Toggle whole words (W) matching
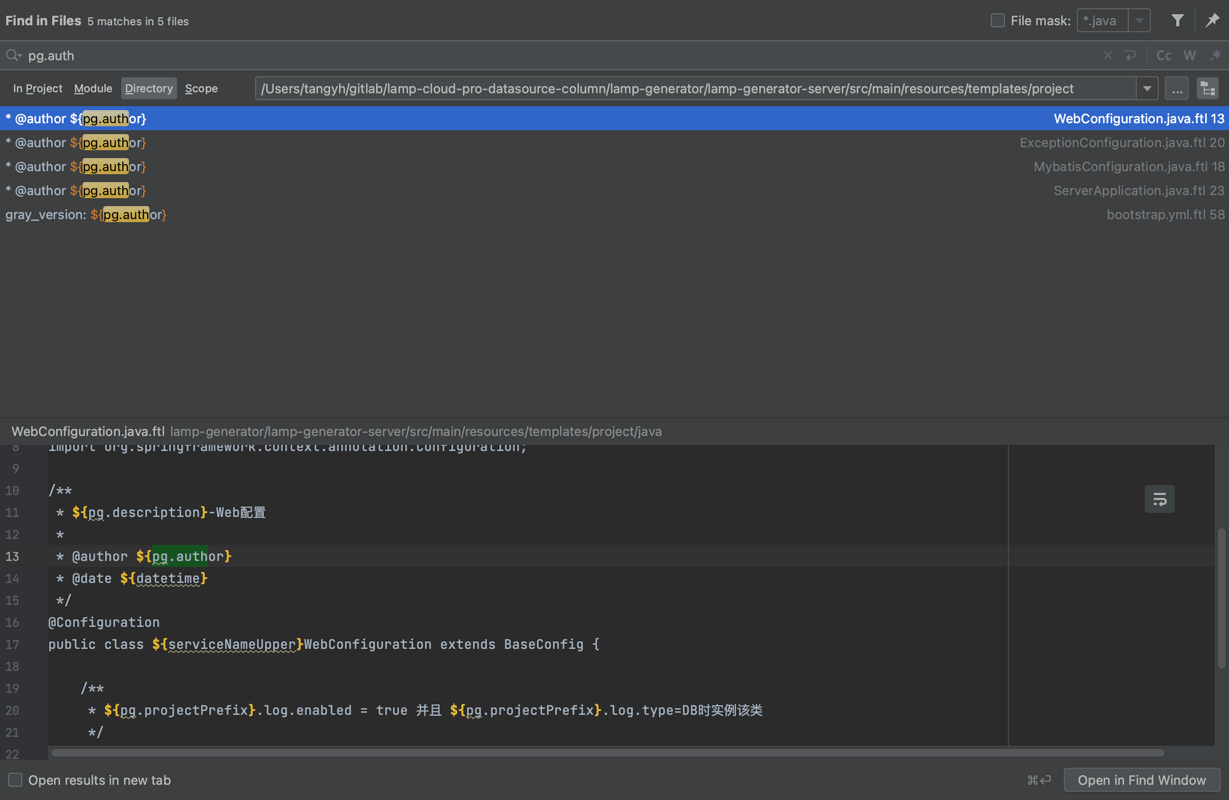The height and width of the screenshot is (800, 1229). (x=1189, y=56)
